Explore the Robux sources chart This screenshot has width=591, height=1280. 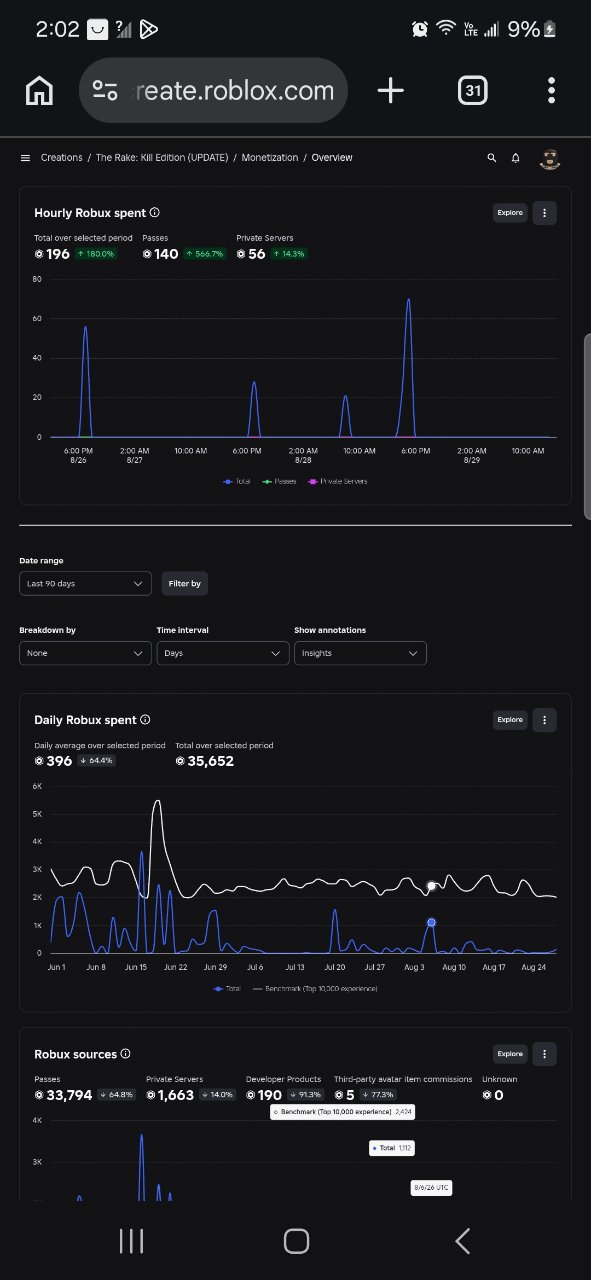[510, 1054]
